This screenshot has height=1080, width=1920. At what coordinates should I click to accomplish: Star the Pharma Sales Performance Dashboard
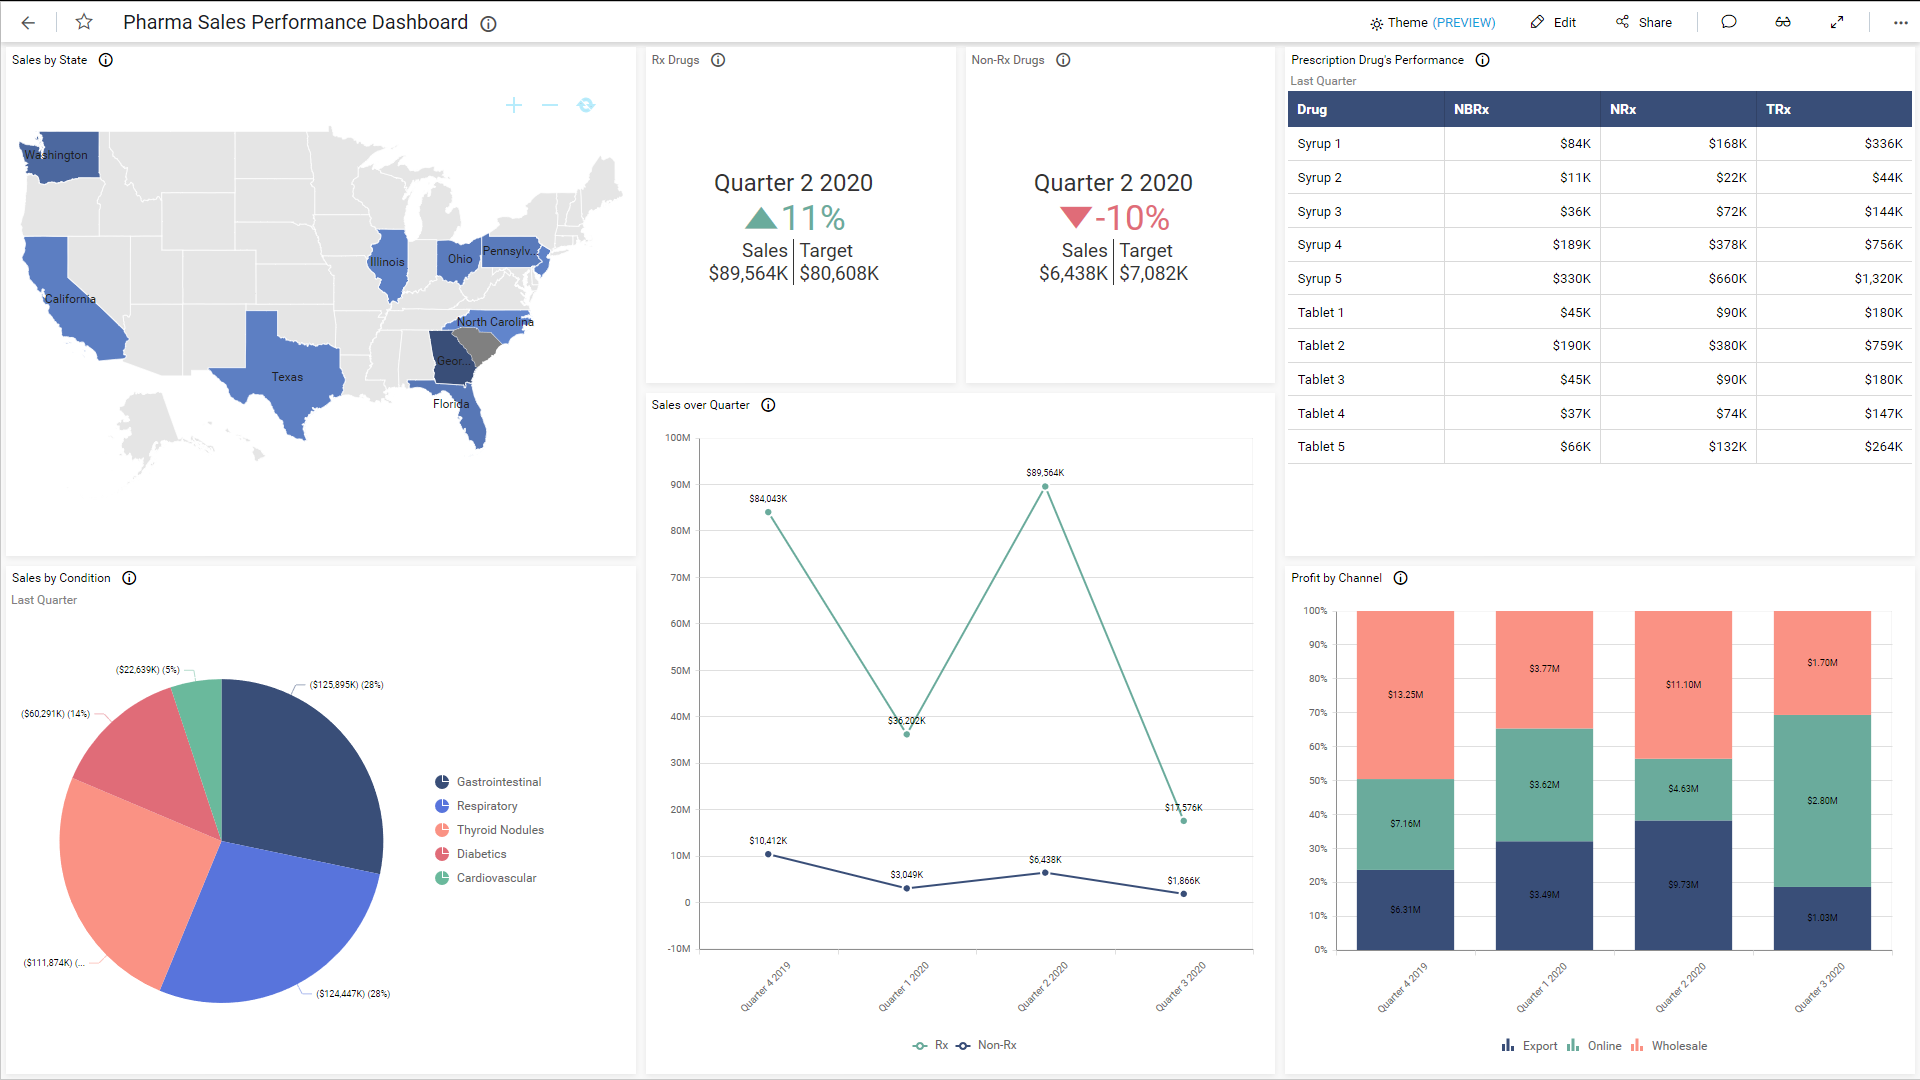[x=84, y=22]
